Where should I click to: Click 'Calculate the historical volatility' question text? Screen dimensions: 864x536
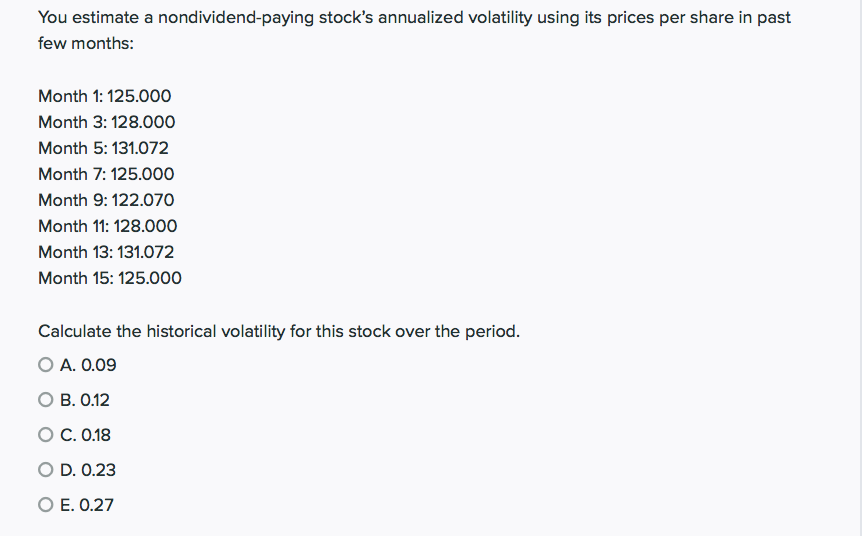pos(279,331)
